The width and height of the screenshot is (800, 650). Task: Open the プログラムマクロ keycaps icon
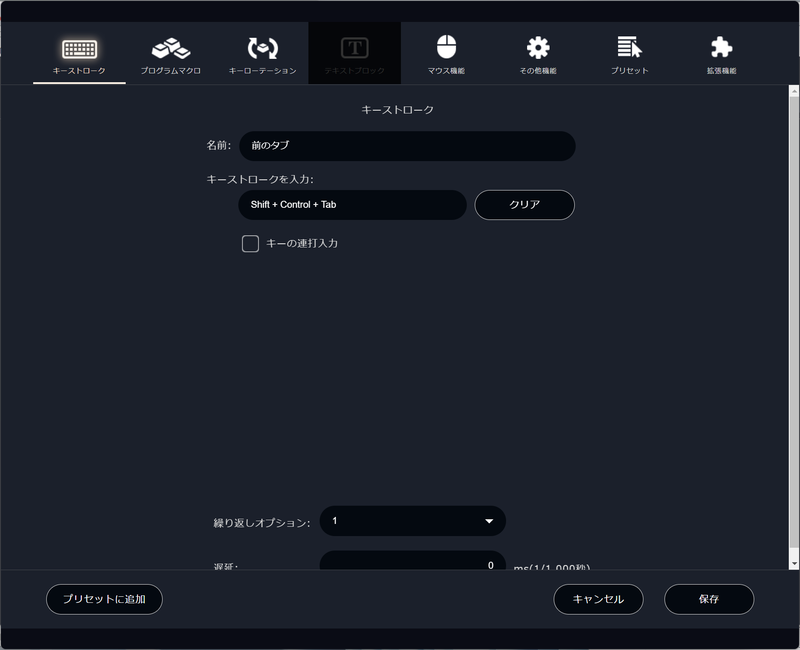[x=171, y=48]
